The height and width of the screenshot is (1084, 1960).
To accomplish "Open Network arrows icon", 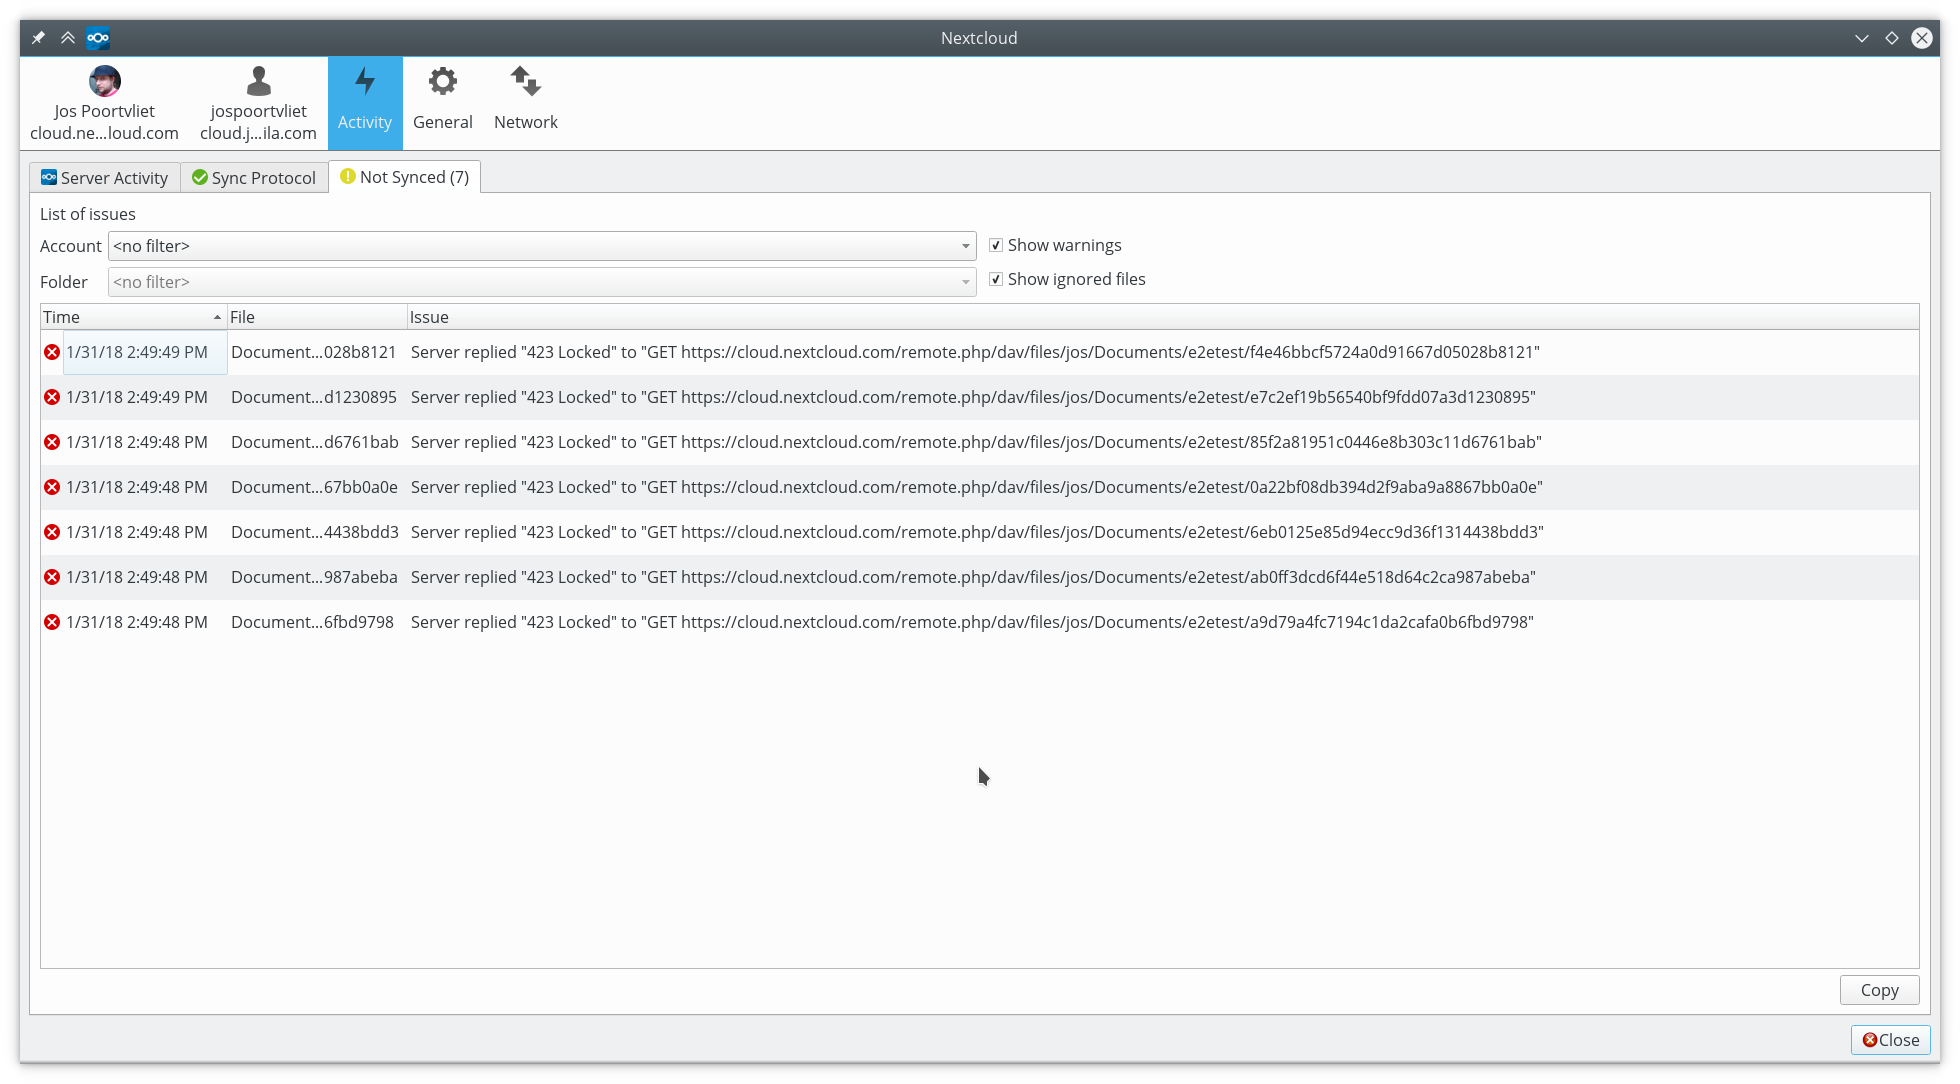I will click(526, 81).
